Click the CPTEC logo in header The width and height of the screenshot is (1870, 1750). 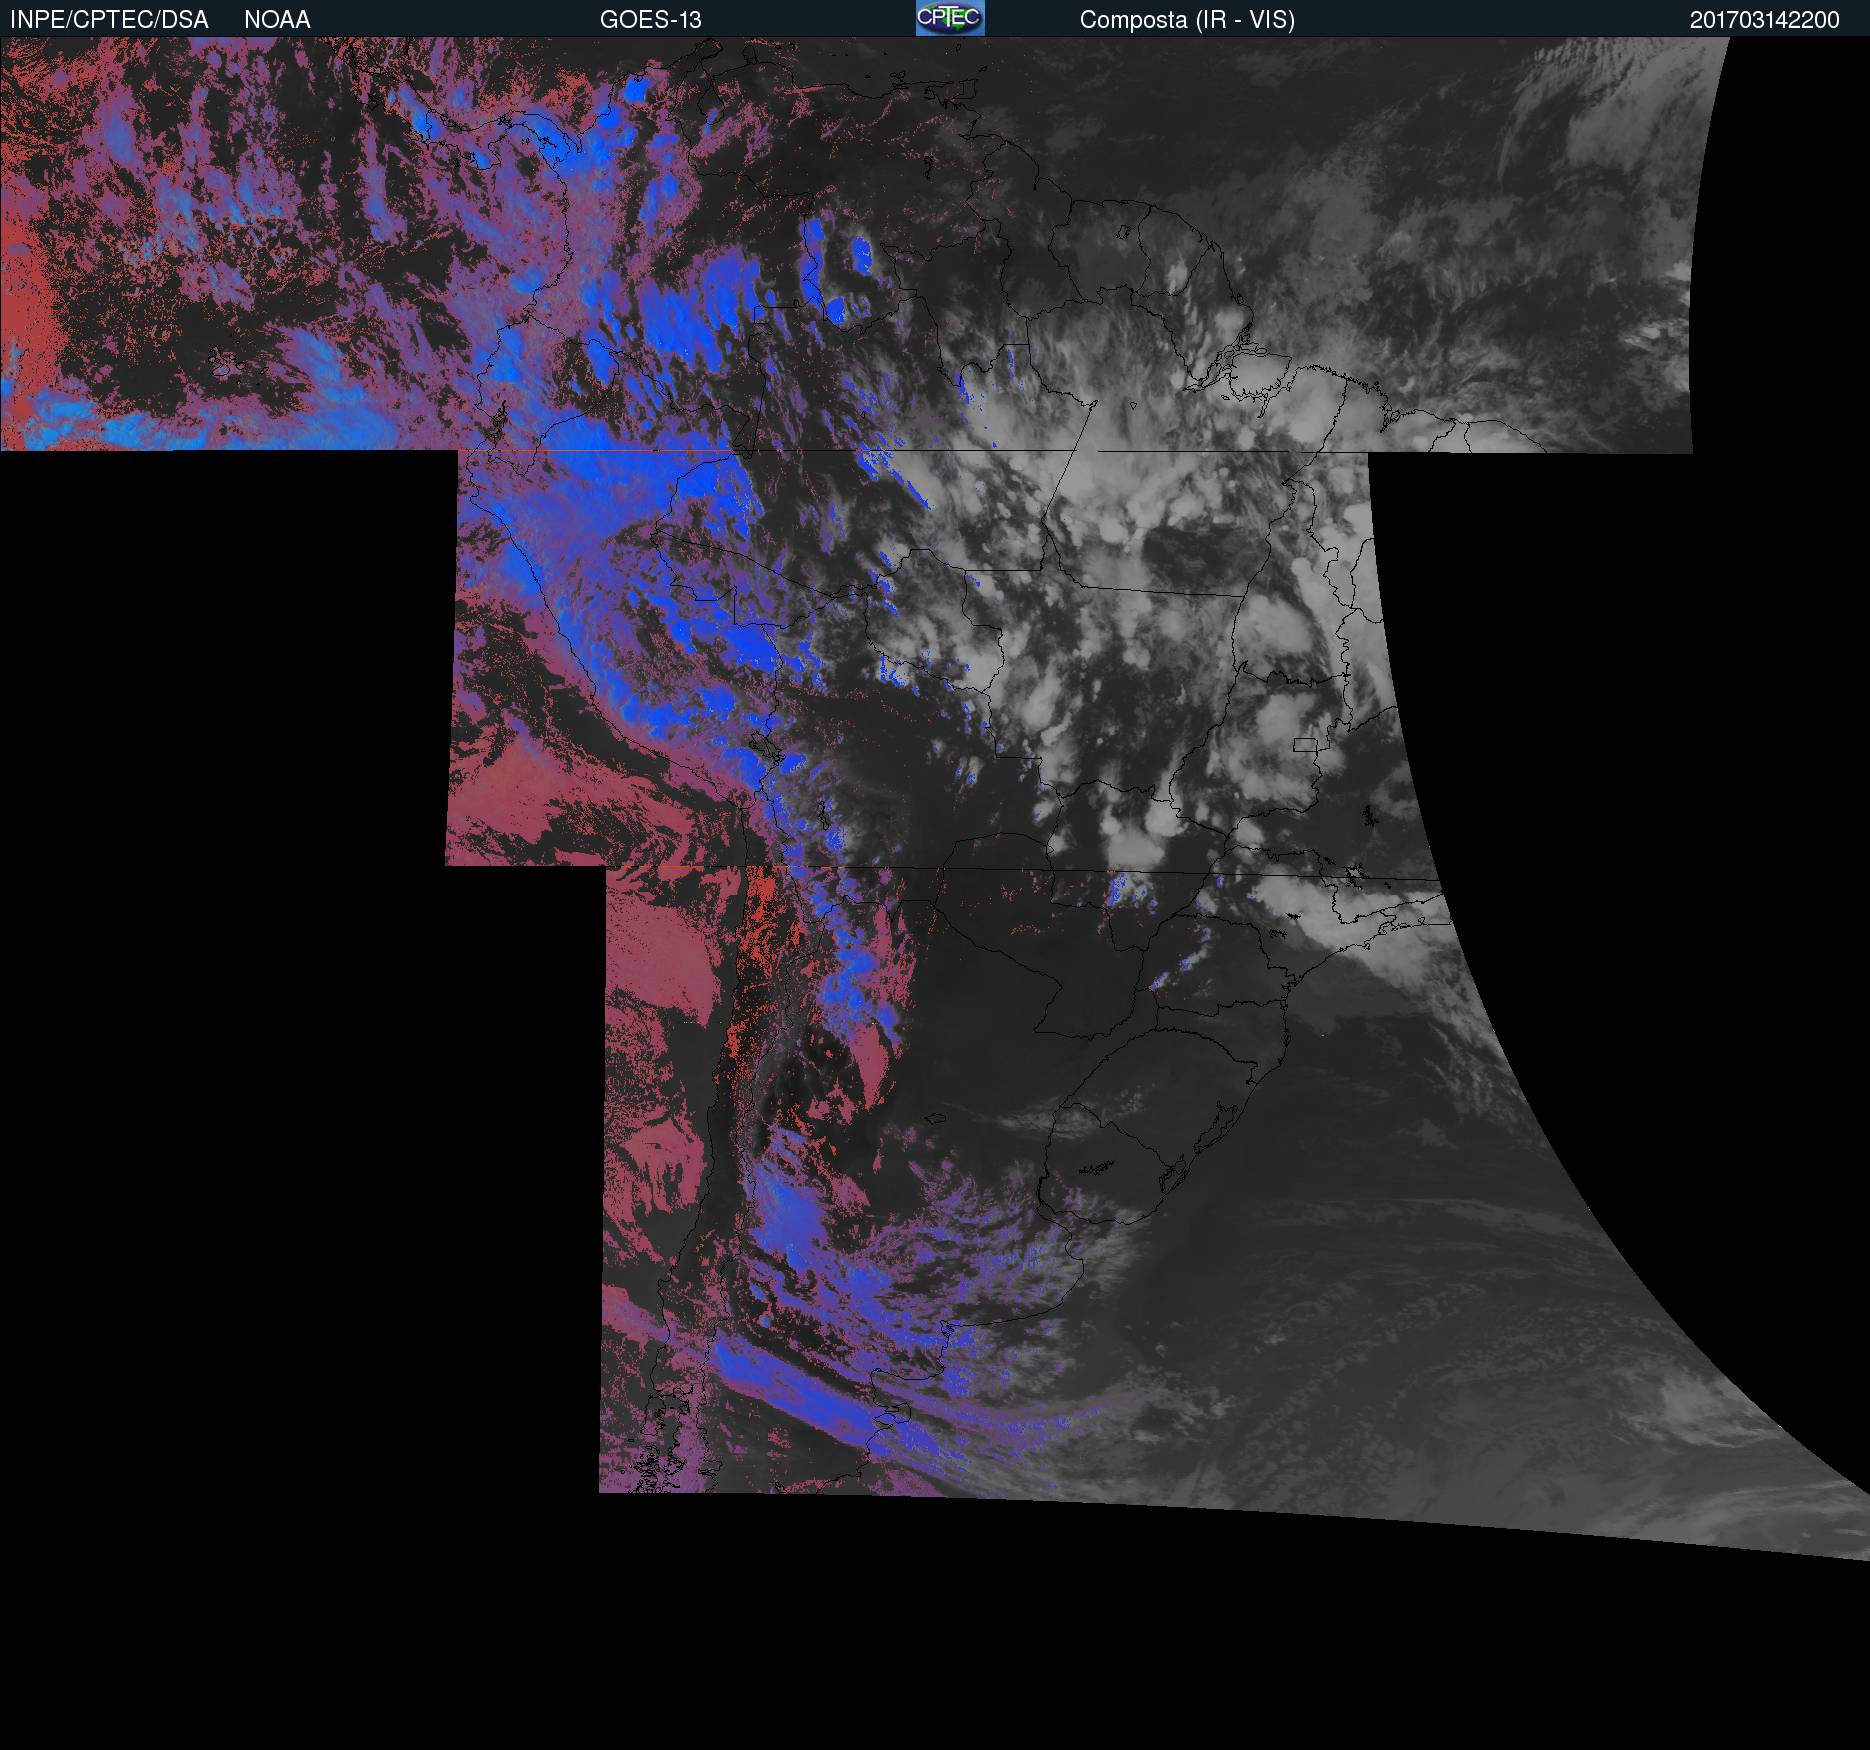tap(950, 18)
